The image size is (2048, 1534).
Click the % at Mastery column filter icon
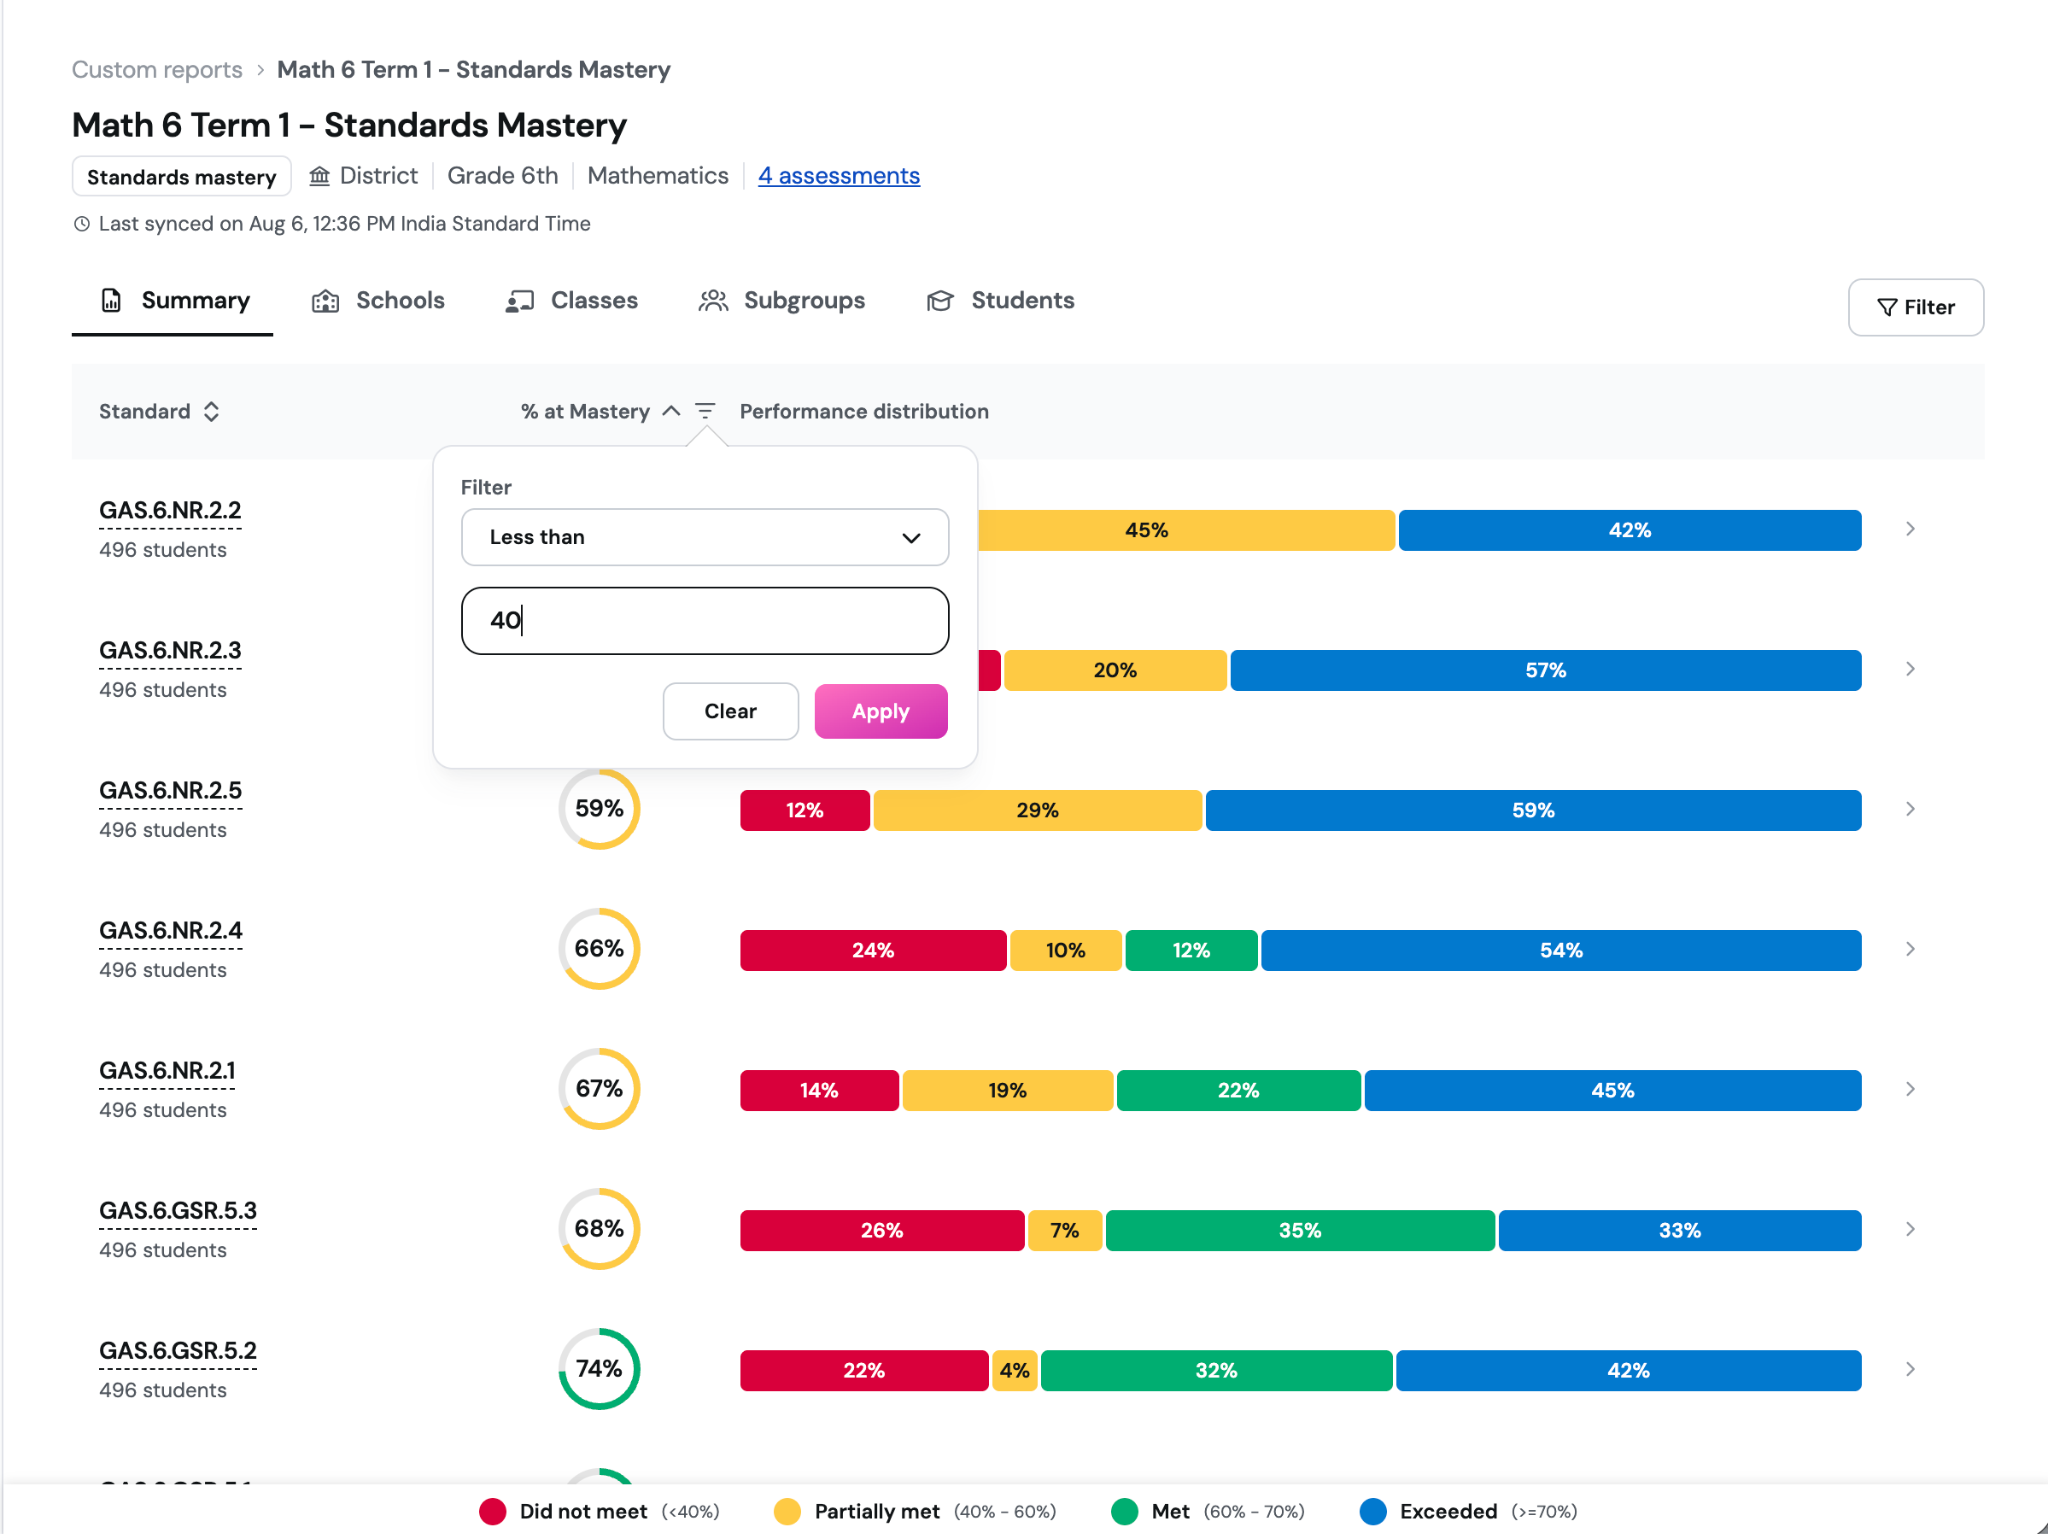[x=705, y=411]
